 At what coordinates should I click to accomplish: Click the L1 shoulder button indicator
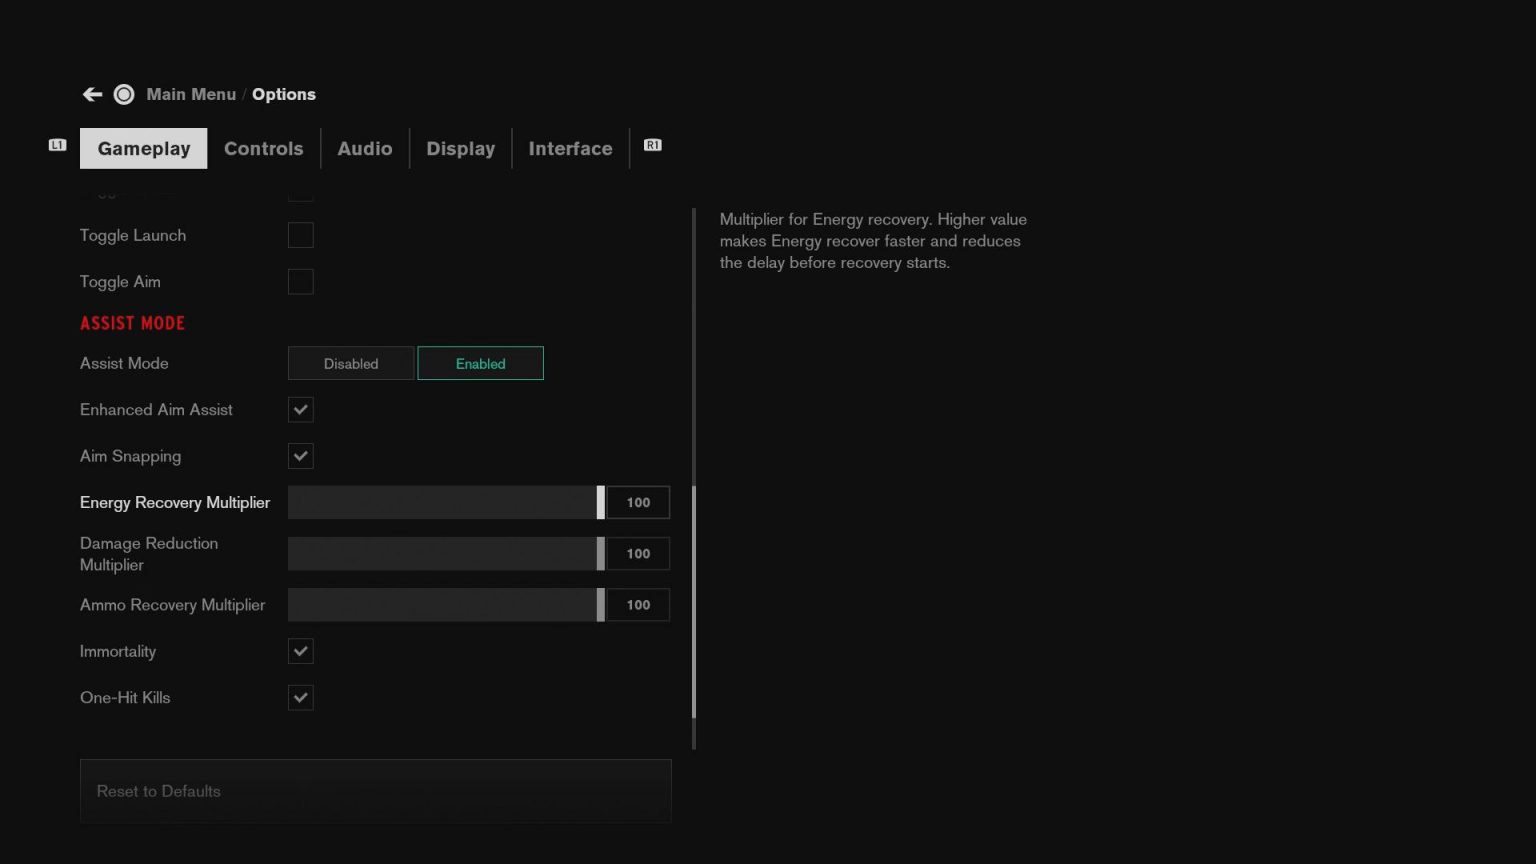tap(57, 145)
